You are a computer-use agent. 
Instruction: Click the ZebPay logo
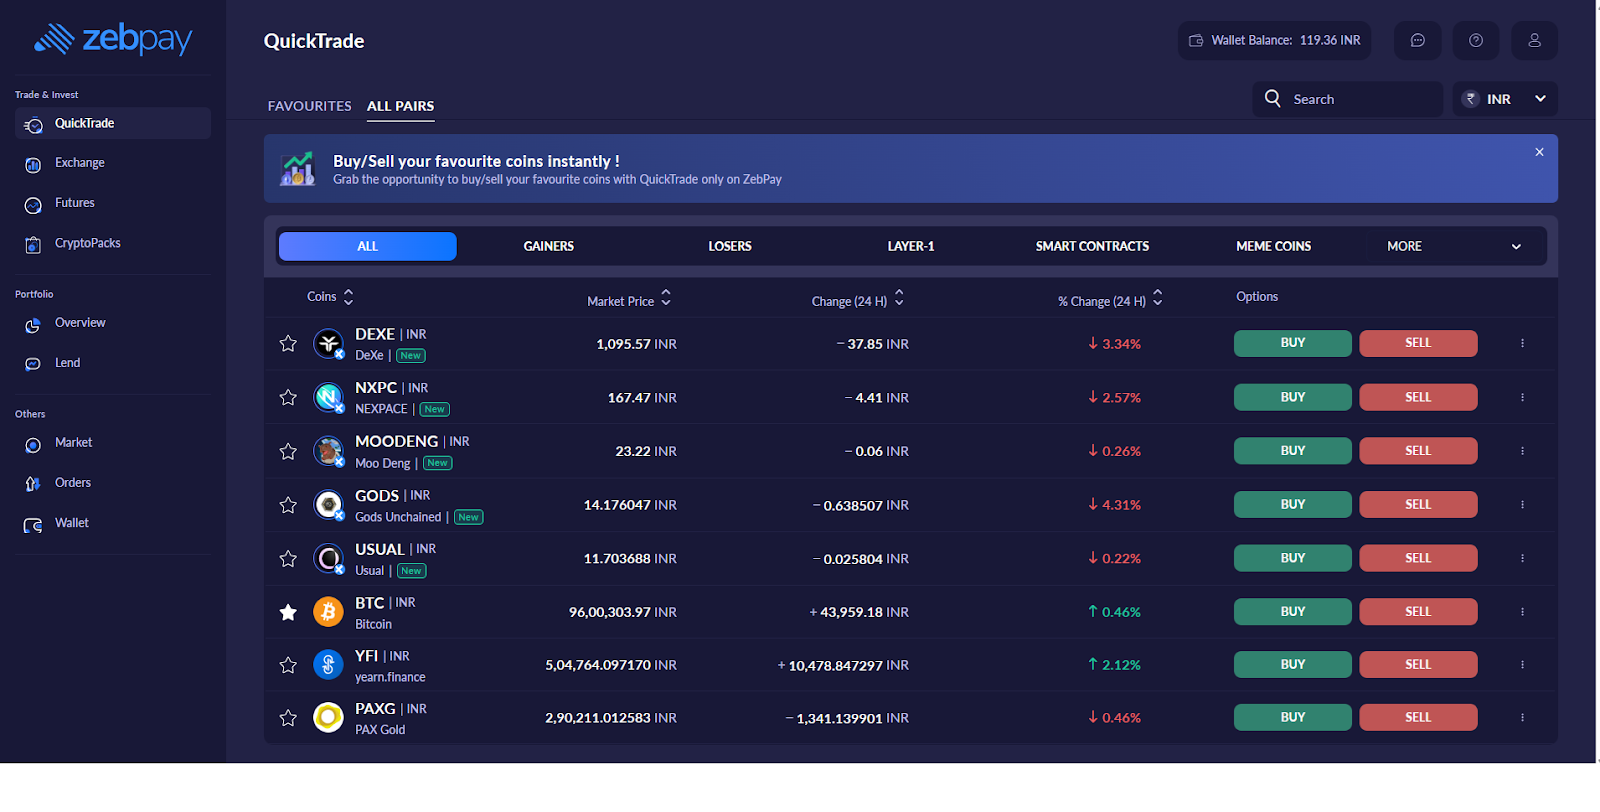113,39
